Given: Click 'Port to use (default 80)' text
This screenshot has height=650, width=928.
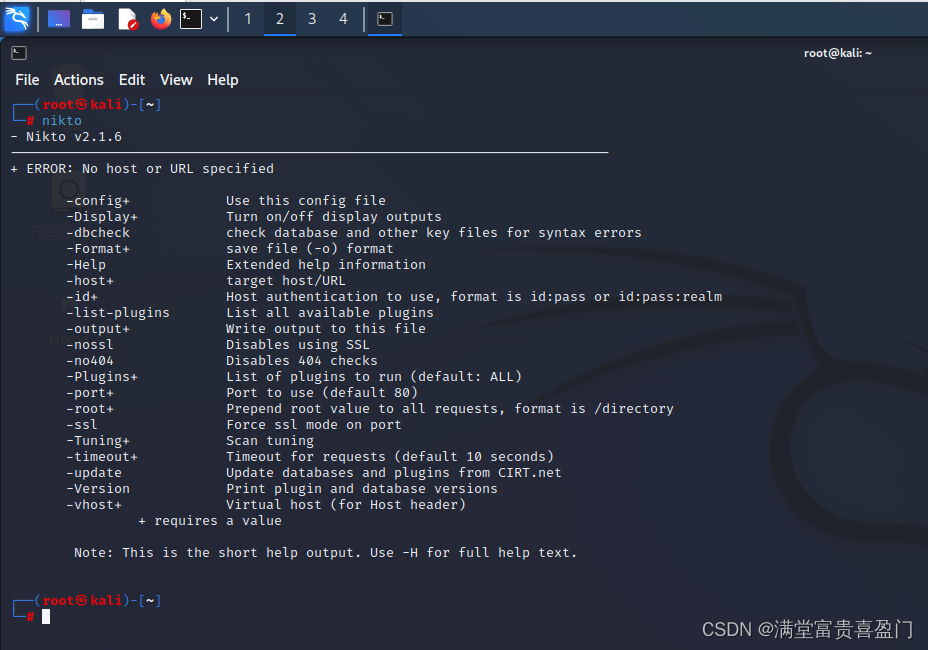Looking at the screenshot, I should click(322, 392).
